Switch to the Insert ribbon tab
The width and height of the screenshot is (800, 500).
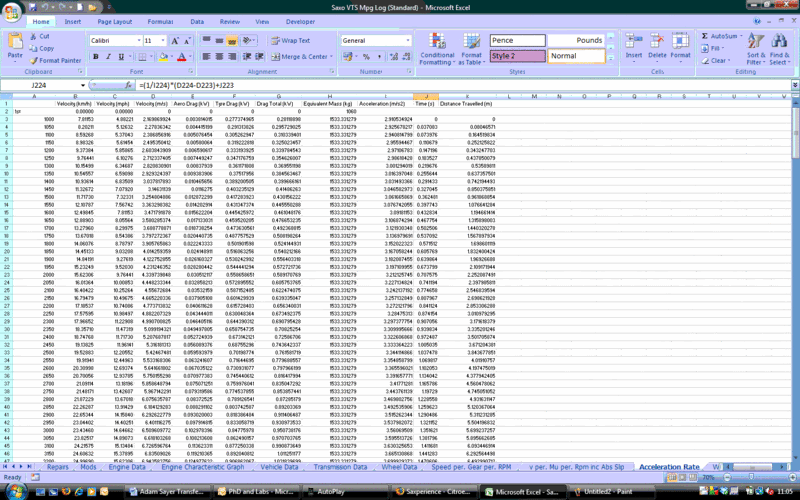tap(72, 22)
